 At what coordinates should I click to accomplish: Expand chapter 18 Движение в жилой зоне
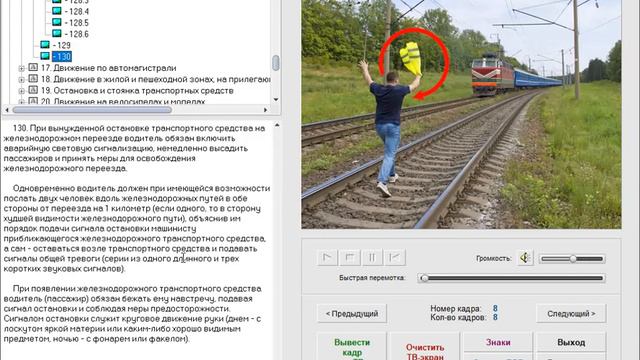pos(22,80)
